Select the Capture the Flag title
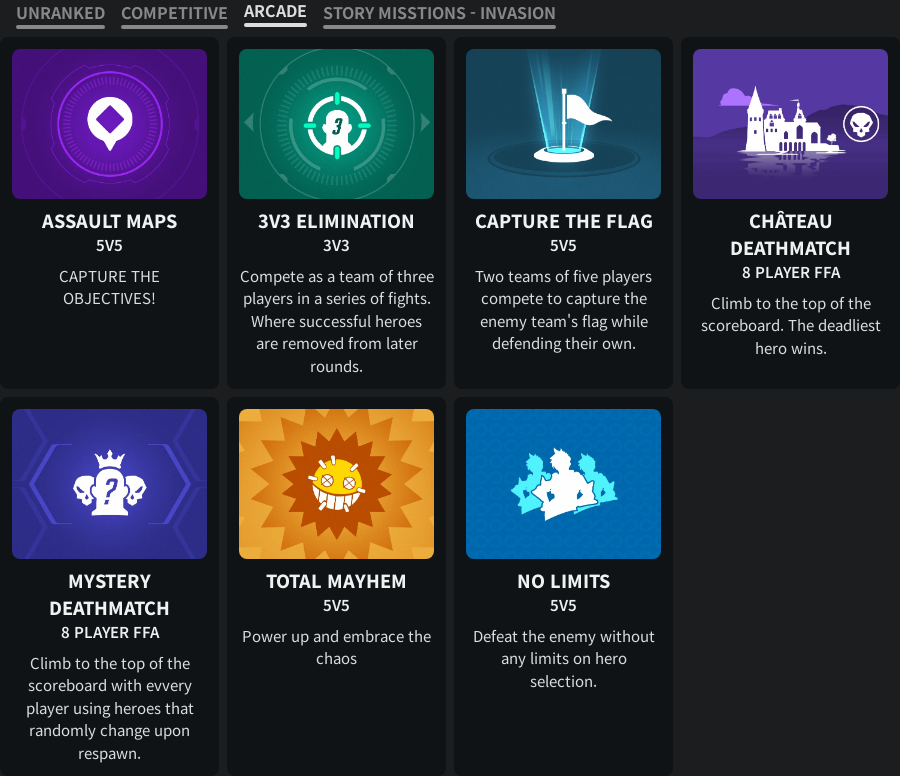The image size is (900, 776). 564,222
